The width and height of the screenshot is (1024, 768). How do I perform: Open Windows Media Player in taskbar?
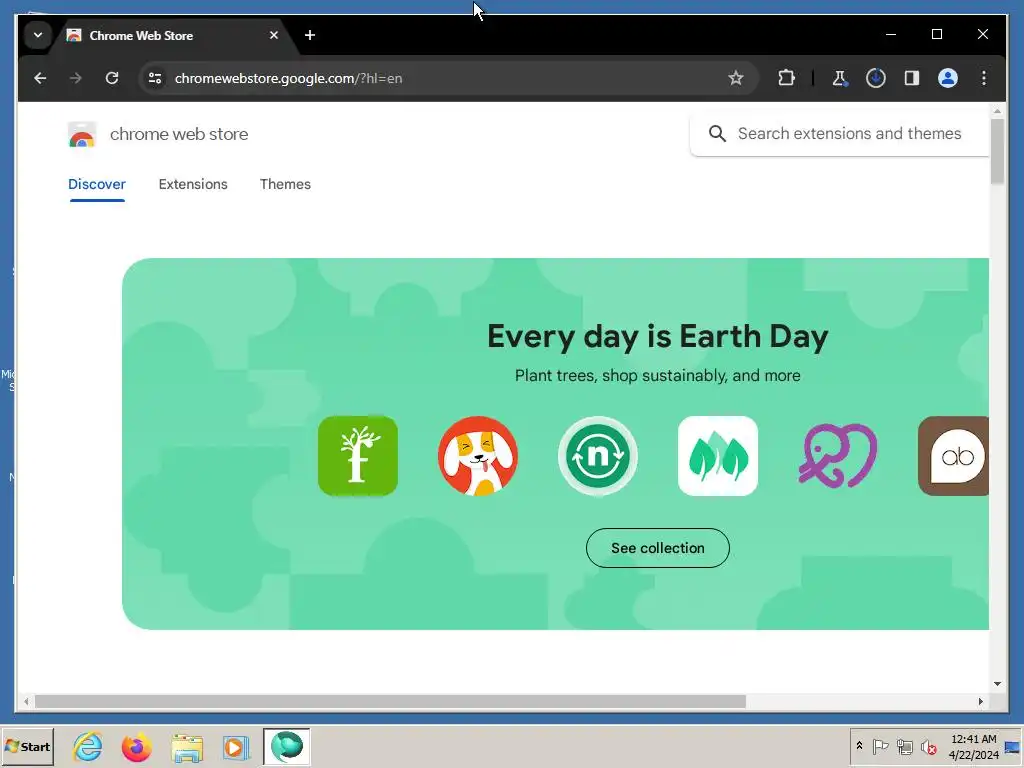pyautogui.click(x=235, y=746)
